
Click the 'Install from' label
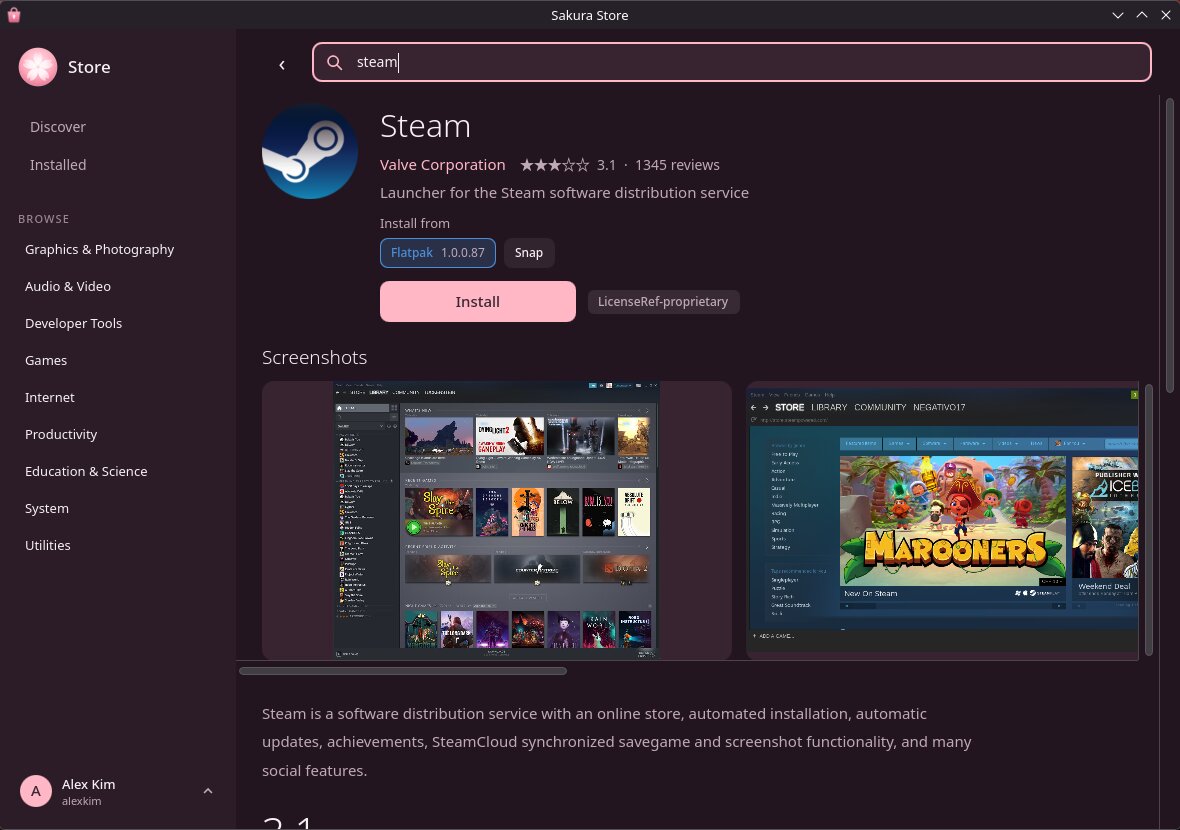click(x=415, y=223)
